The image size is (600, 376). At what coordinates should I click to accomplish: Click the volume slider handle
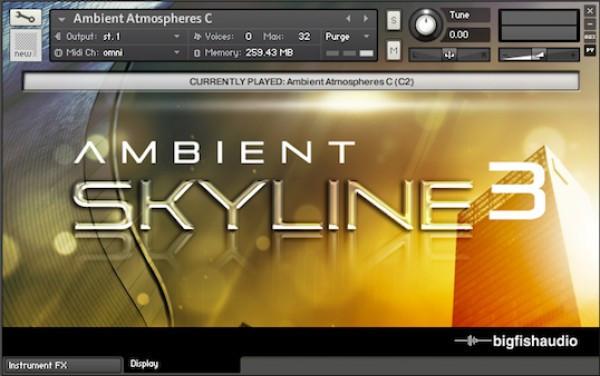coord(539,55)
